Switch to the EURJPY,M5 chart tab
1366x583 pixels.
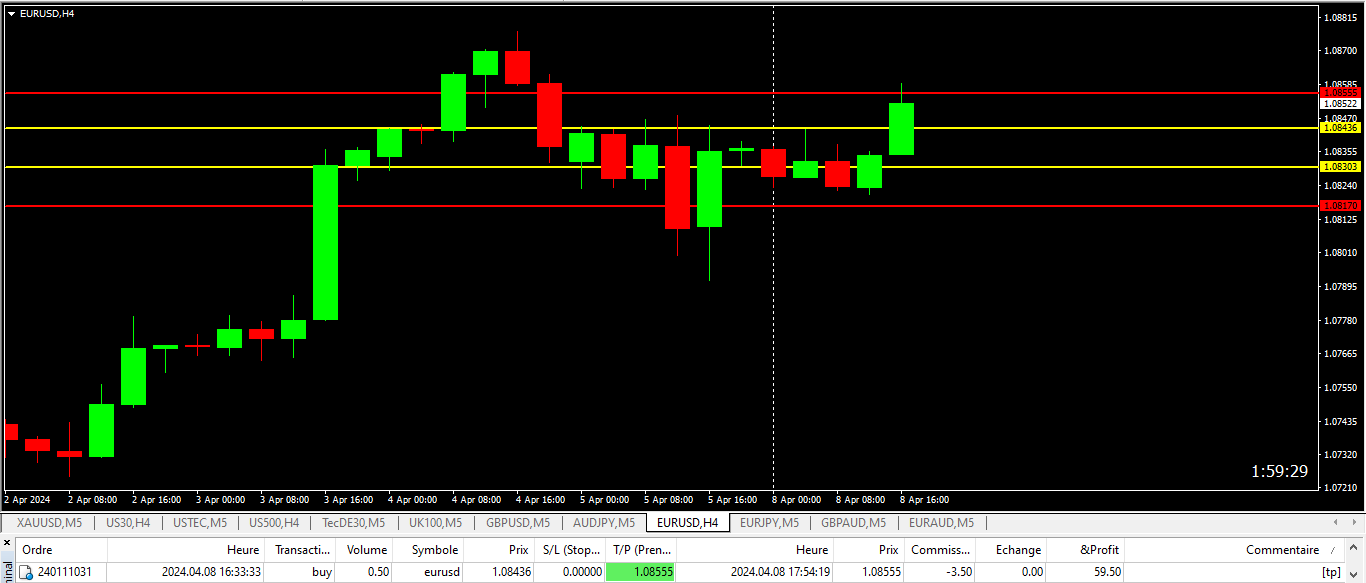pyautogui.click(x=770, y=523)
